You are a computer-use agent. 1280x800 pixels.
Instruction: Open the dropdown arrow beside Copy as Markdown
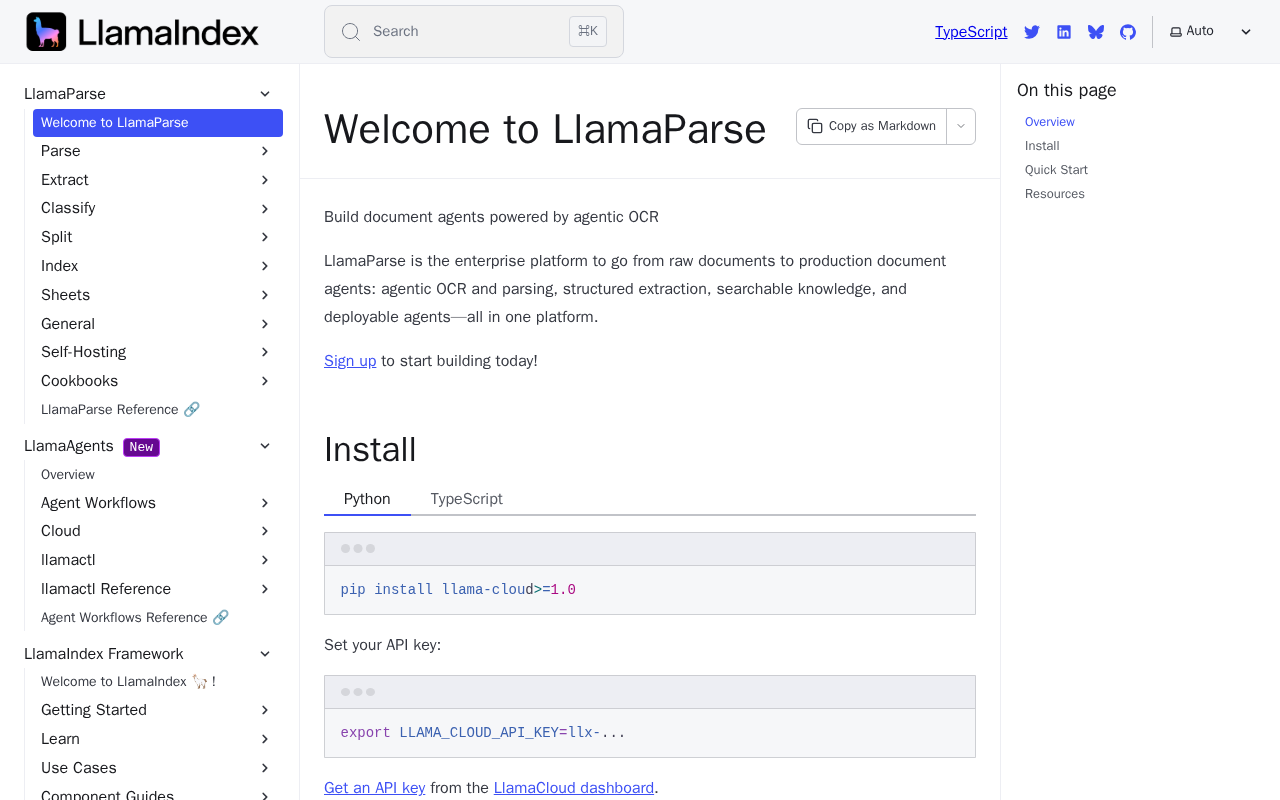tap(961, 126)
